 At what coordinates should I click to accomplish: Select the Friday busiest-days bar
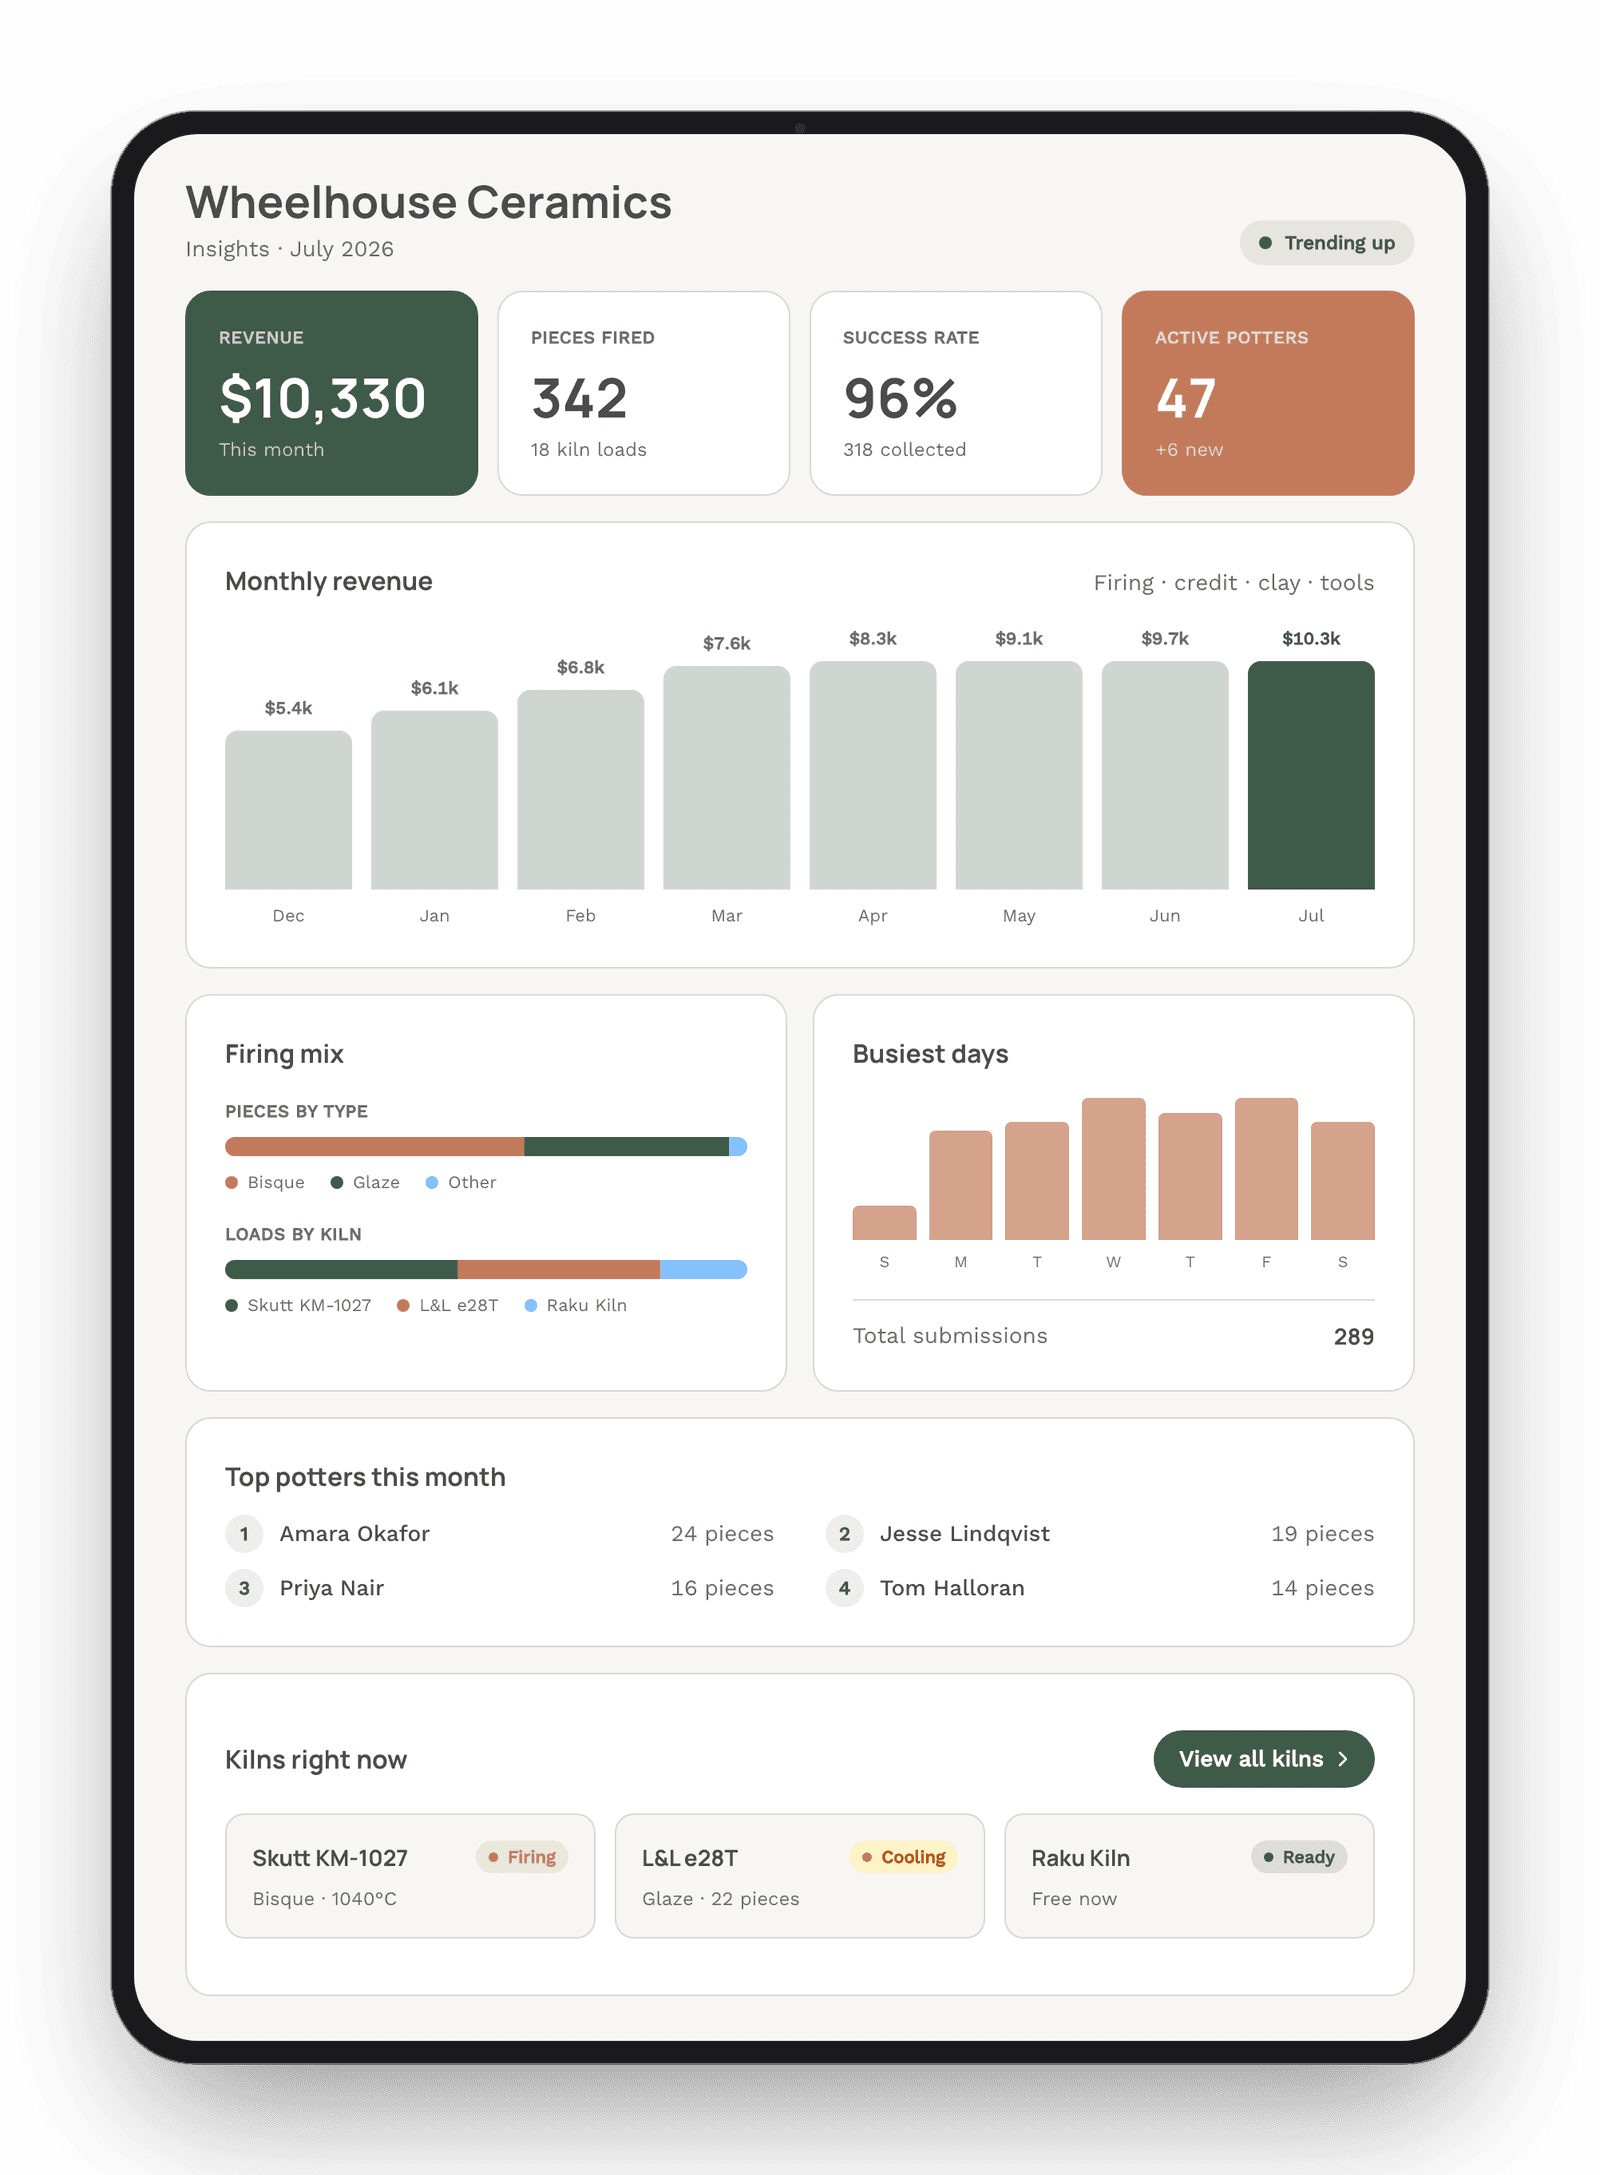1266,1169
